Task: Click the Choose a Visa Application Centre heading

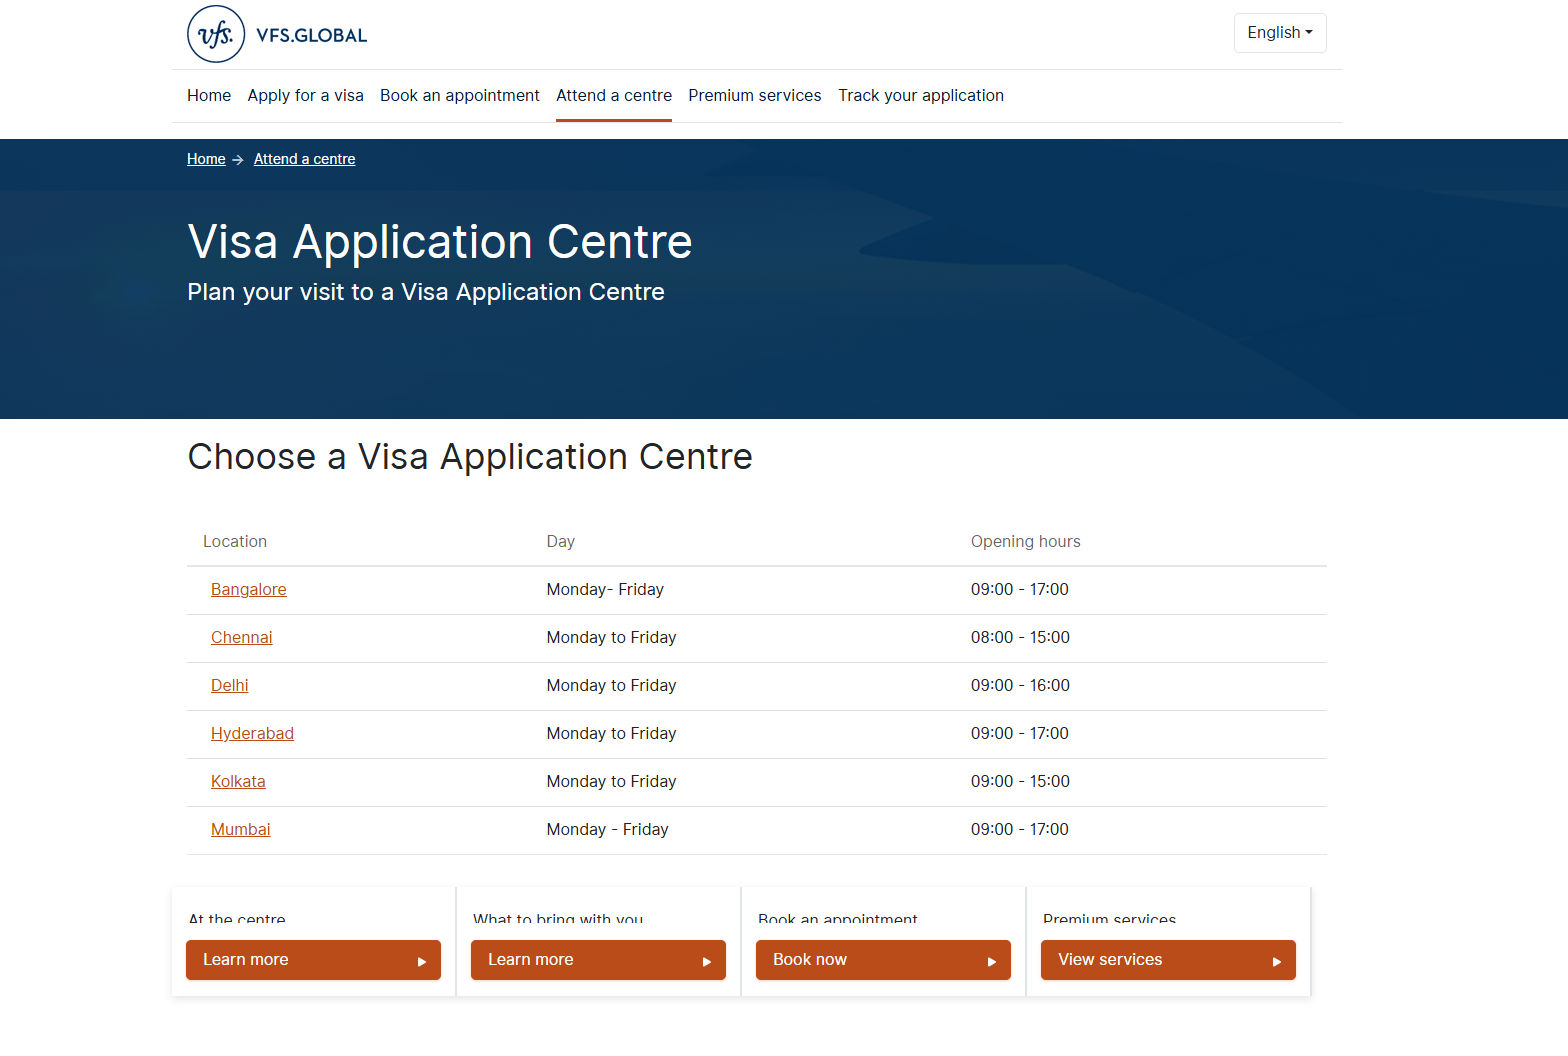Action: (470, 457)
